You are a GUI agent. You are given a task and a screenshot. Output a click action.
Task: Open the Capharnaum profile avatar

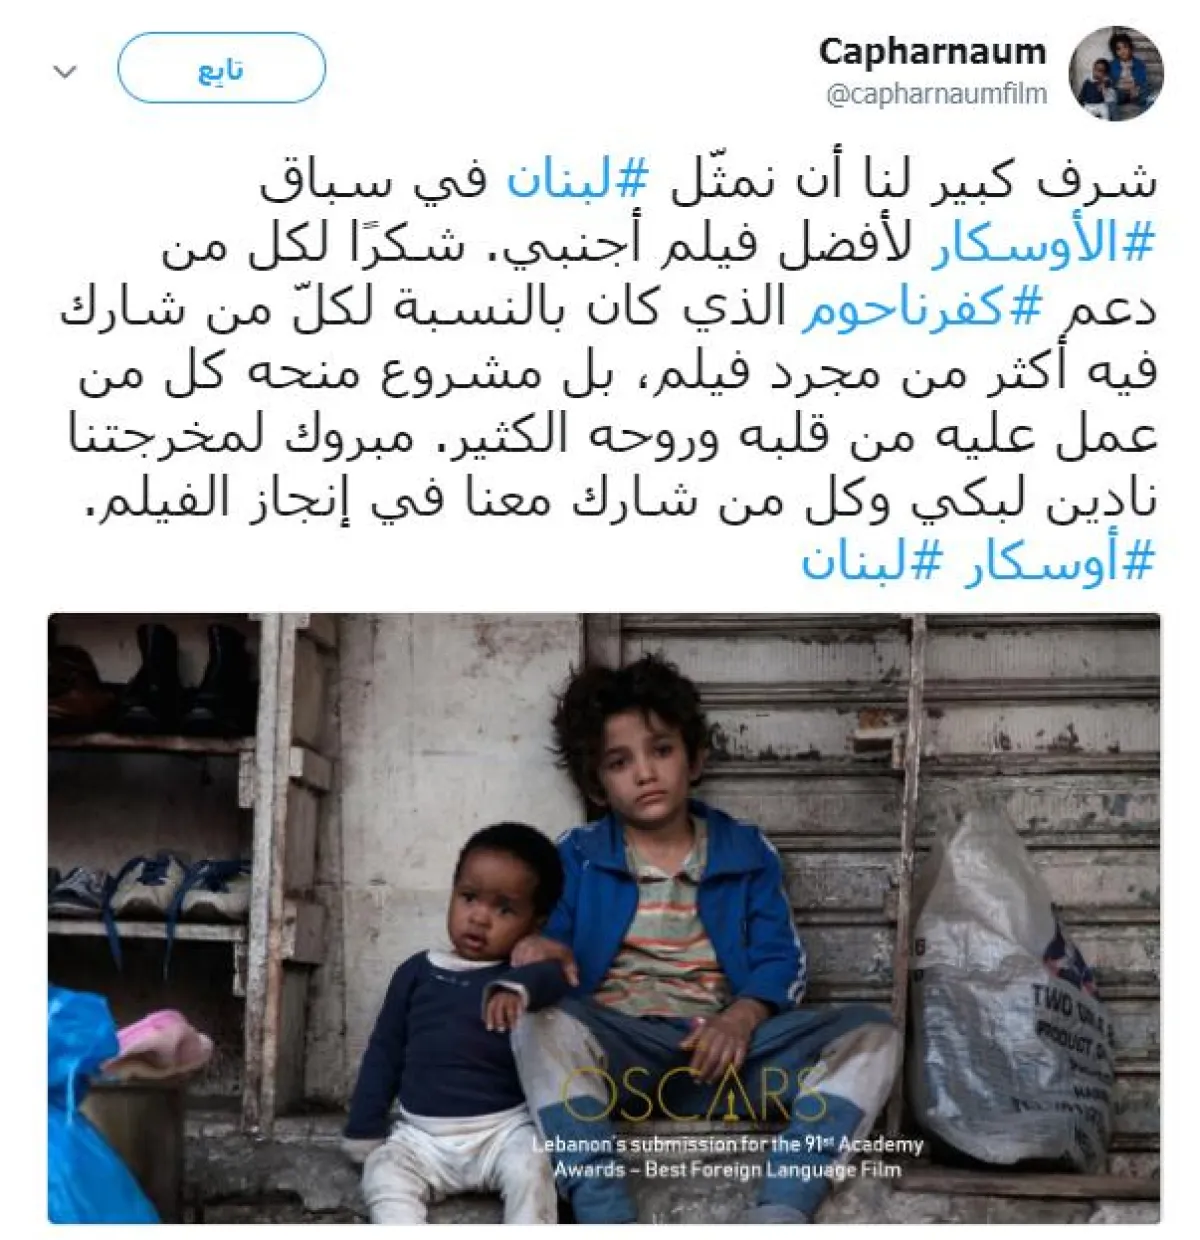[x=1116, y=73]
